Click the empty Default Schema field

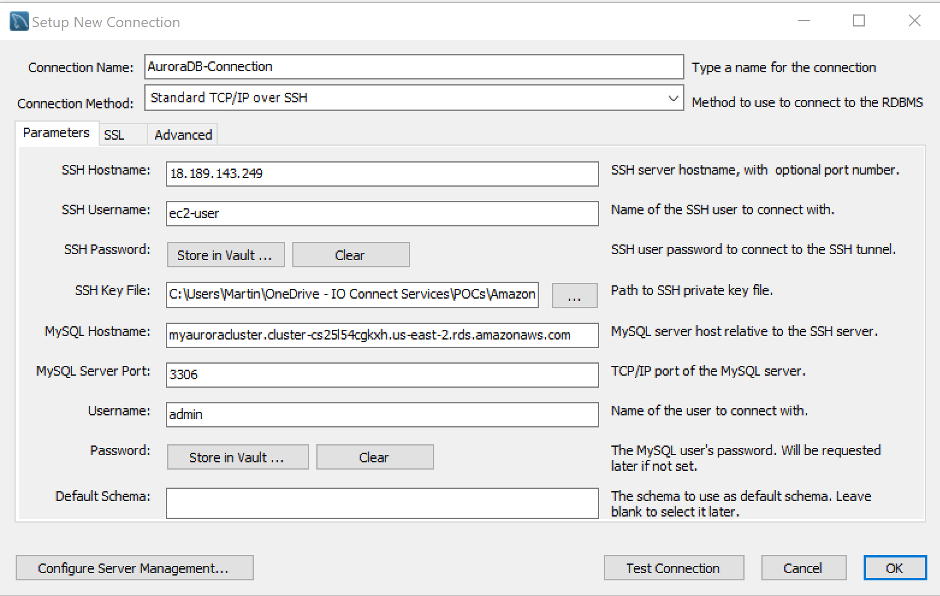pyautogui.click(x=382, y=503)
